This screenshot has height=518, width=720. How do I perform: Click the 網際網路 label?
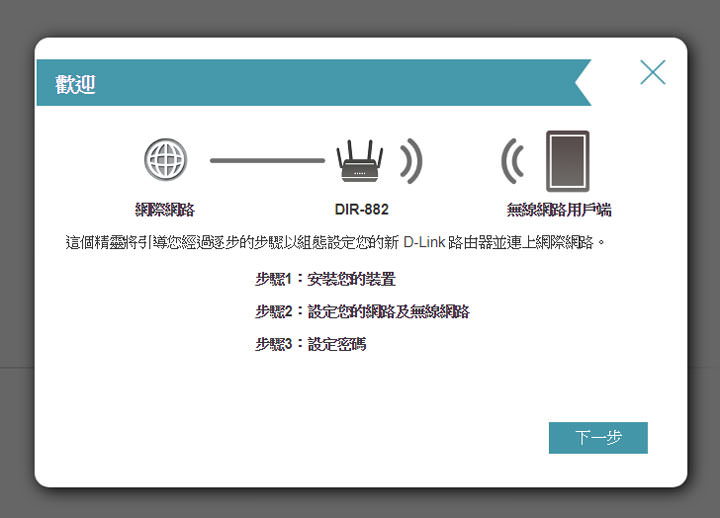[x=165, y=210]
